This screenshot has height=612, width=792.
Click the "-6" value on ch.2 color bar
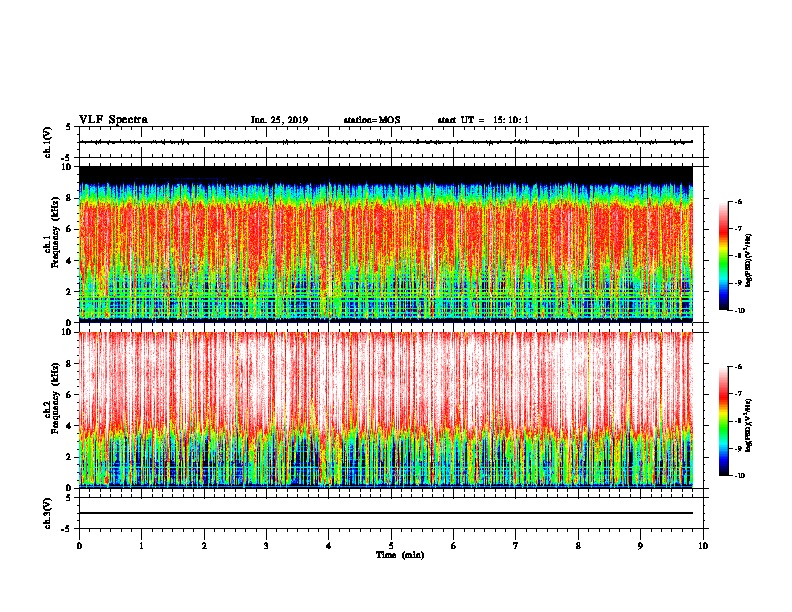[739, 367]
